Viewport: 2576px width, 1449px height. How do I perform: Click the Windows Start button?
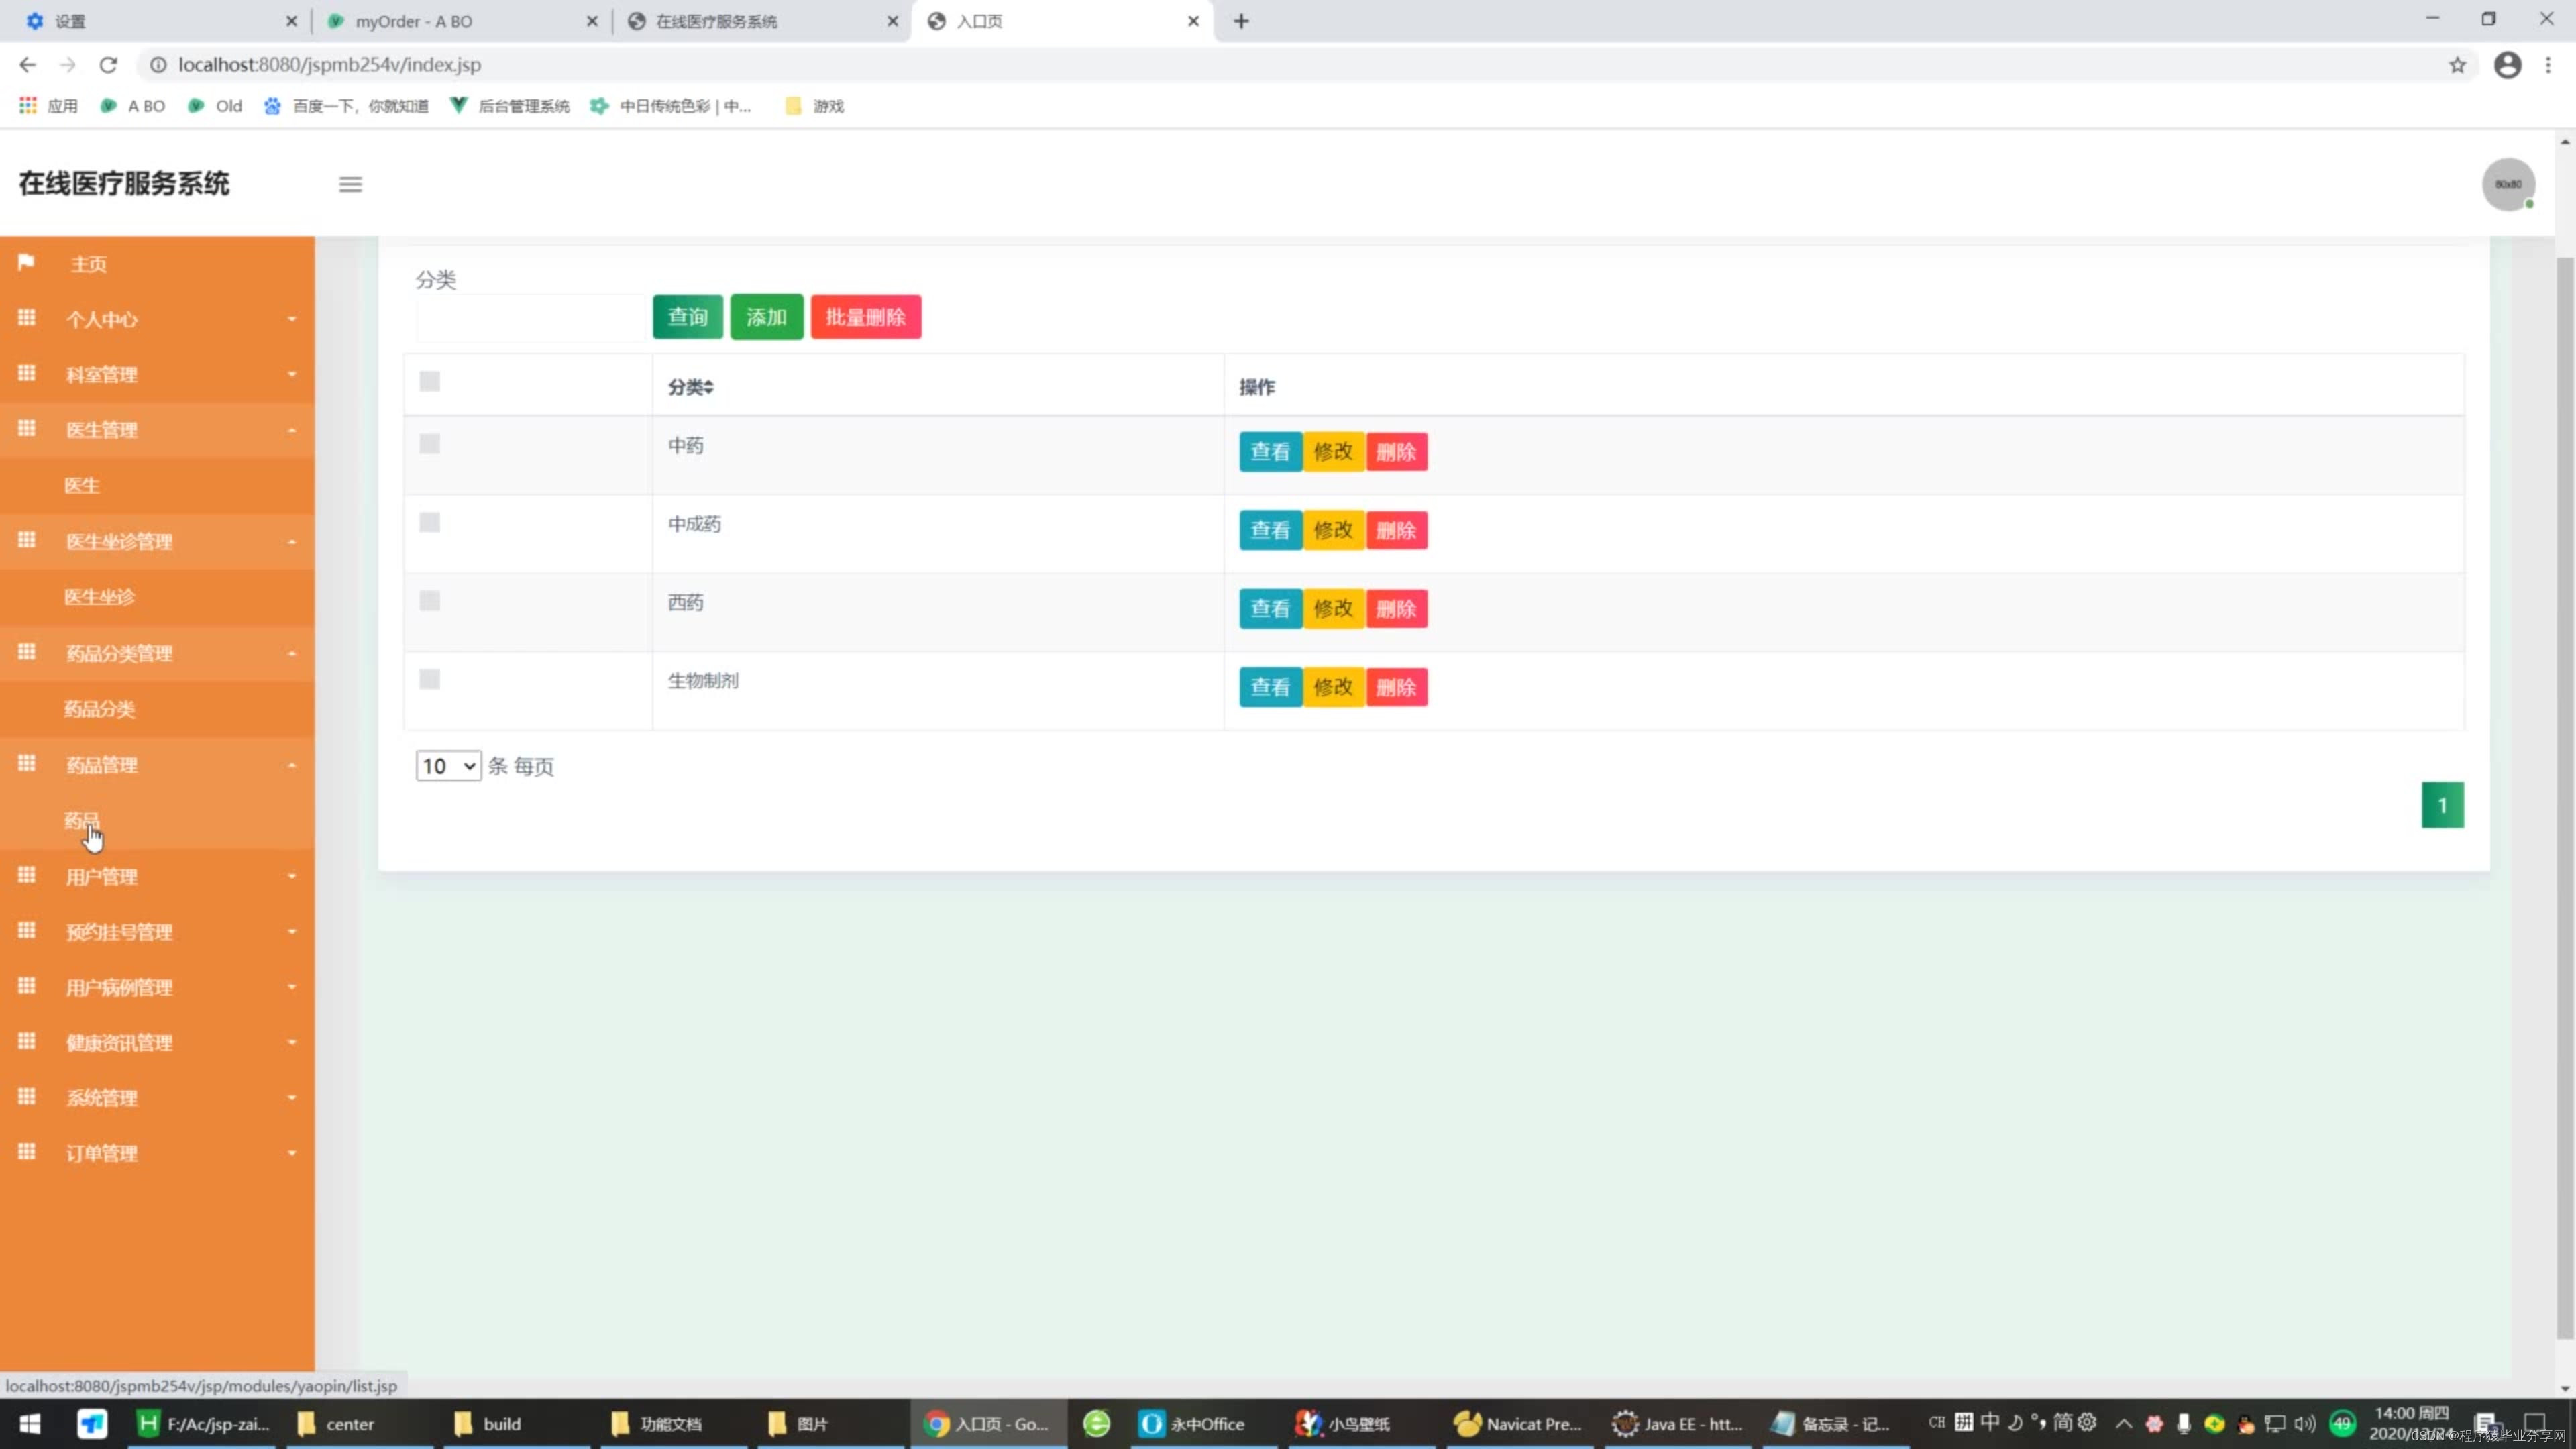coord(30,1423)
